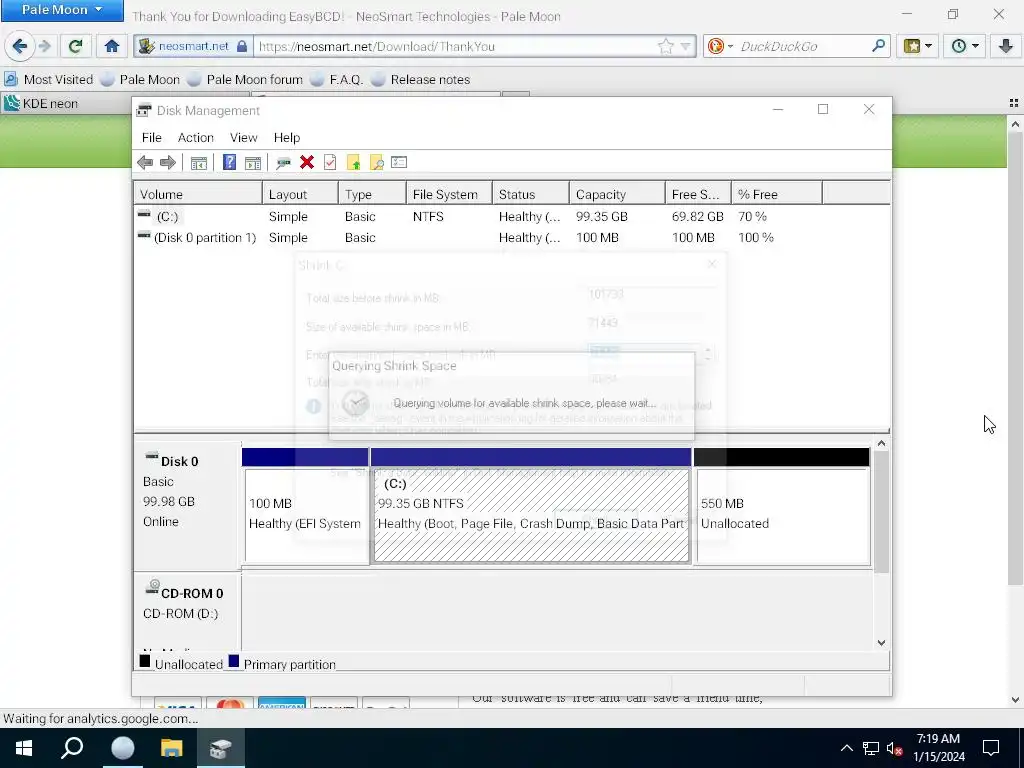The height and width of the screenshot is (768, 1024).
Task: Open the URL history dropdown arrow
Action: pos(685,46)
